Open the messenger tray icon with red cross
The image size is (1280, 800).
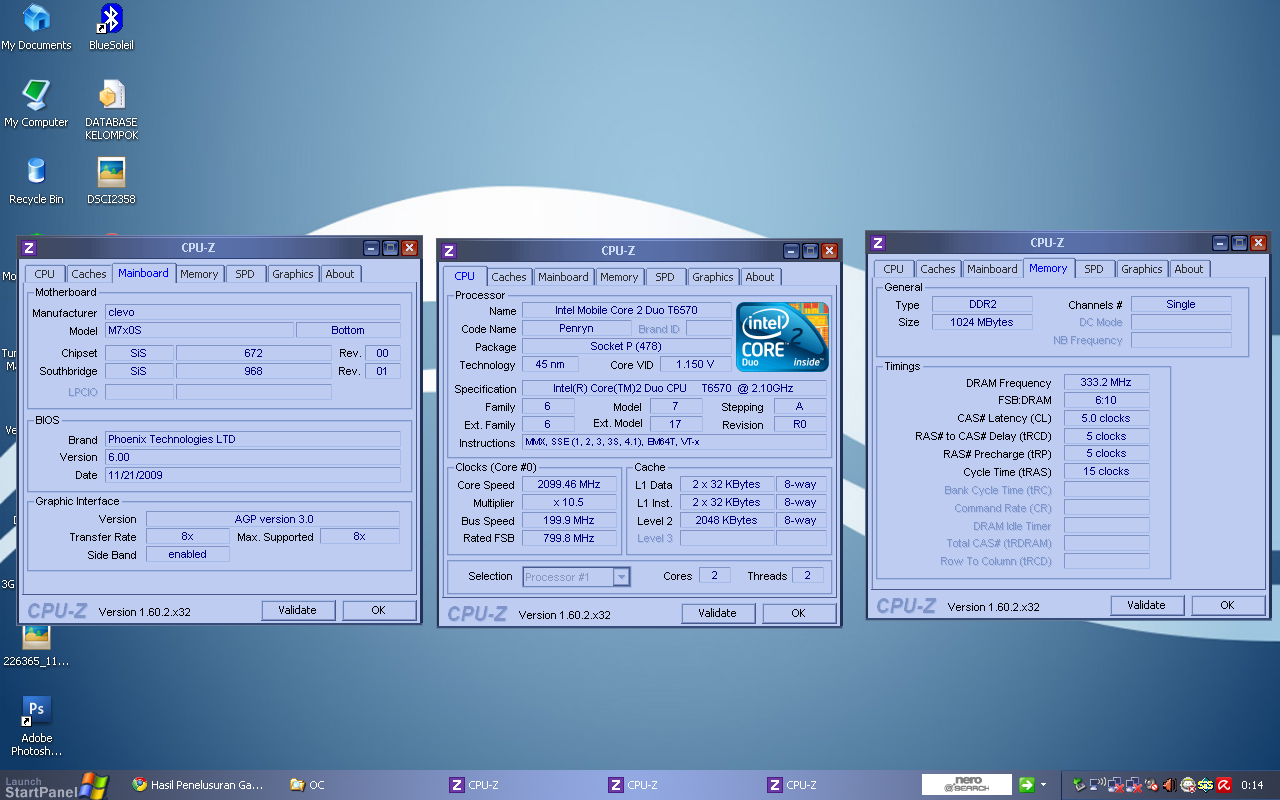coord(1188,785)
